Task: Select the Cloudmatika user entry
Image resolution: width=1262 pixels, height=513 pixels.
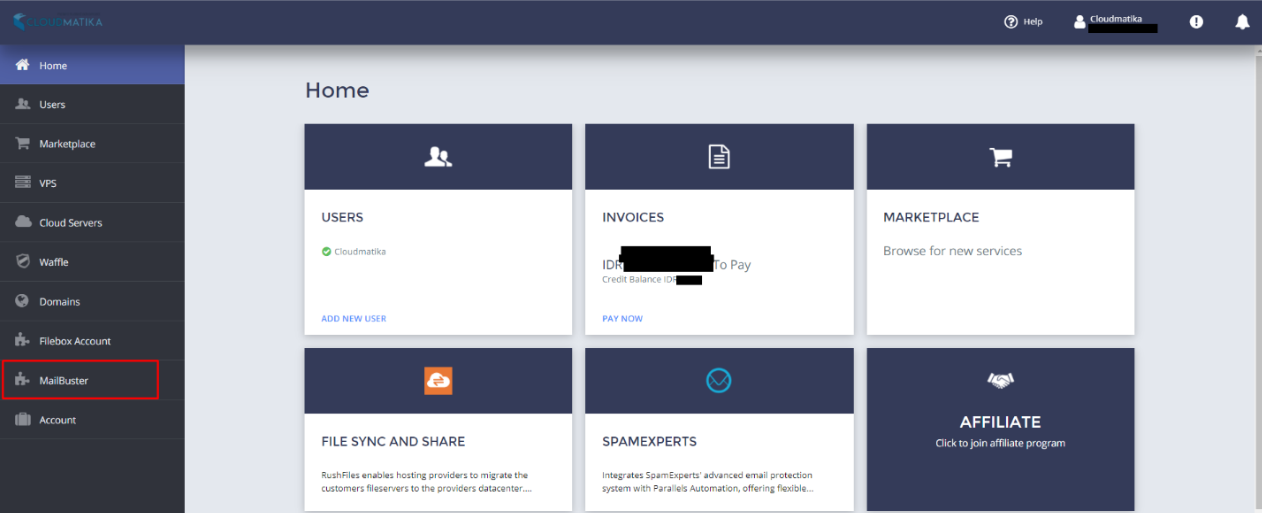Action: pos(359,252)
